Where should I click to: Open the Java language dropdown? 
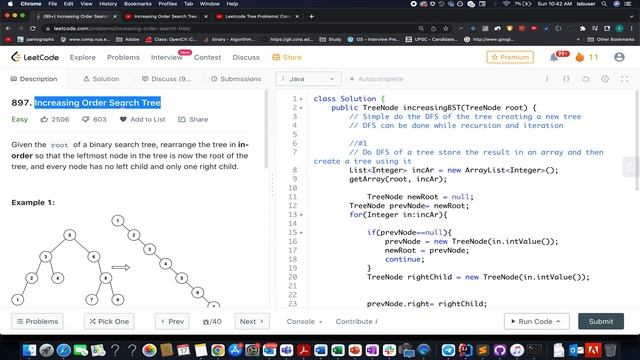(308, 79)
